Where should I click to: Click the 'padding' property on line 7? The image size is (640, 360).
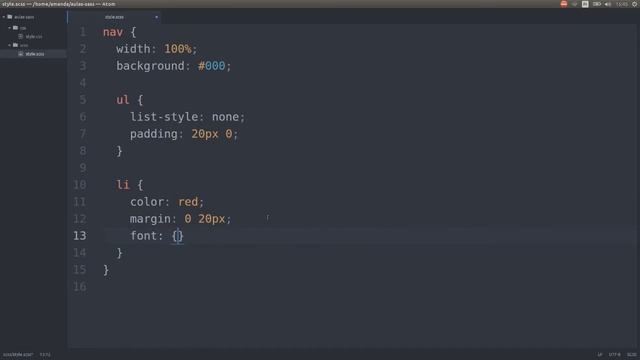(x=154, y=134)
